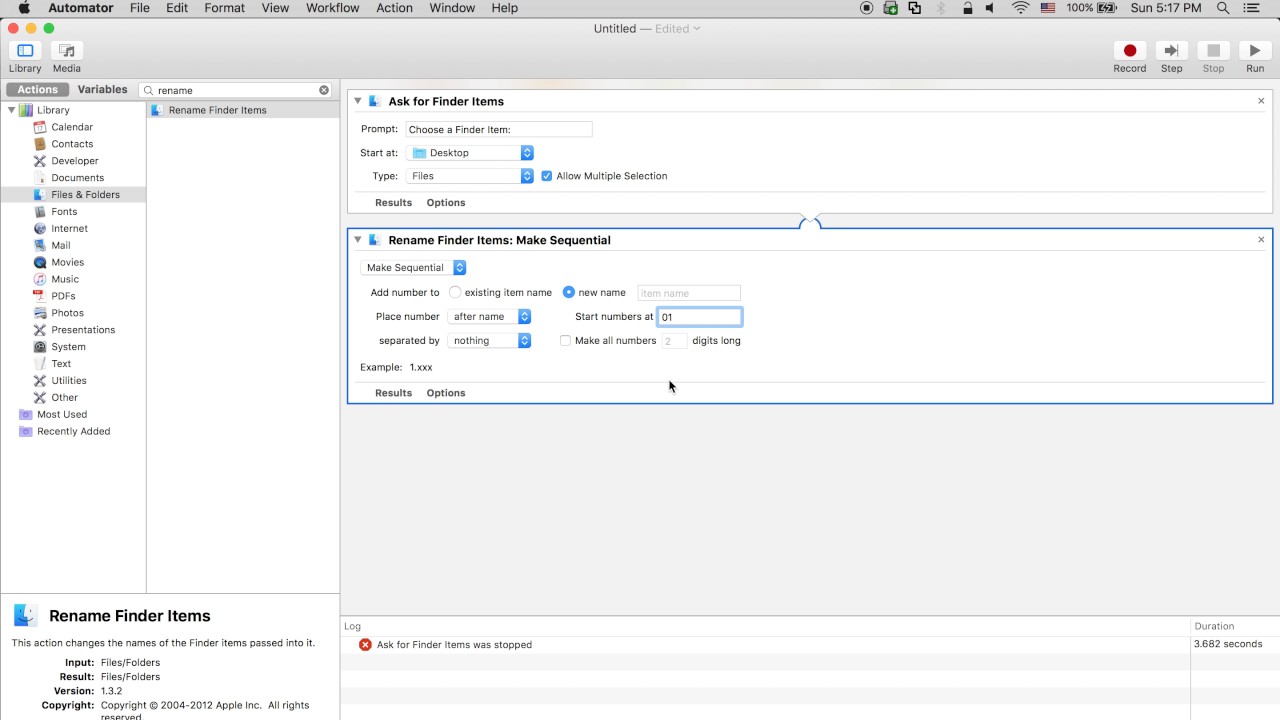Toggle Allow Multiple Selection checkbox
Image resolution: width=1280 pixels, height=720 pixels.
[547, 176]
